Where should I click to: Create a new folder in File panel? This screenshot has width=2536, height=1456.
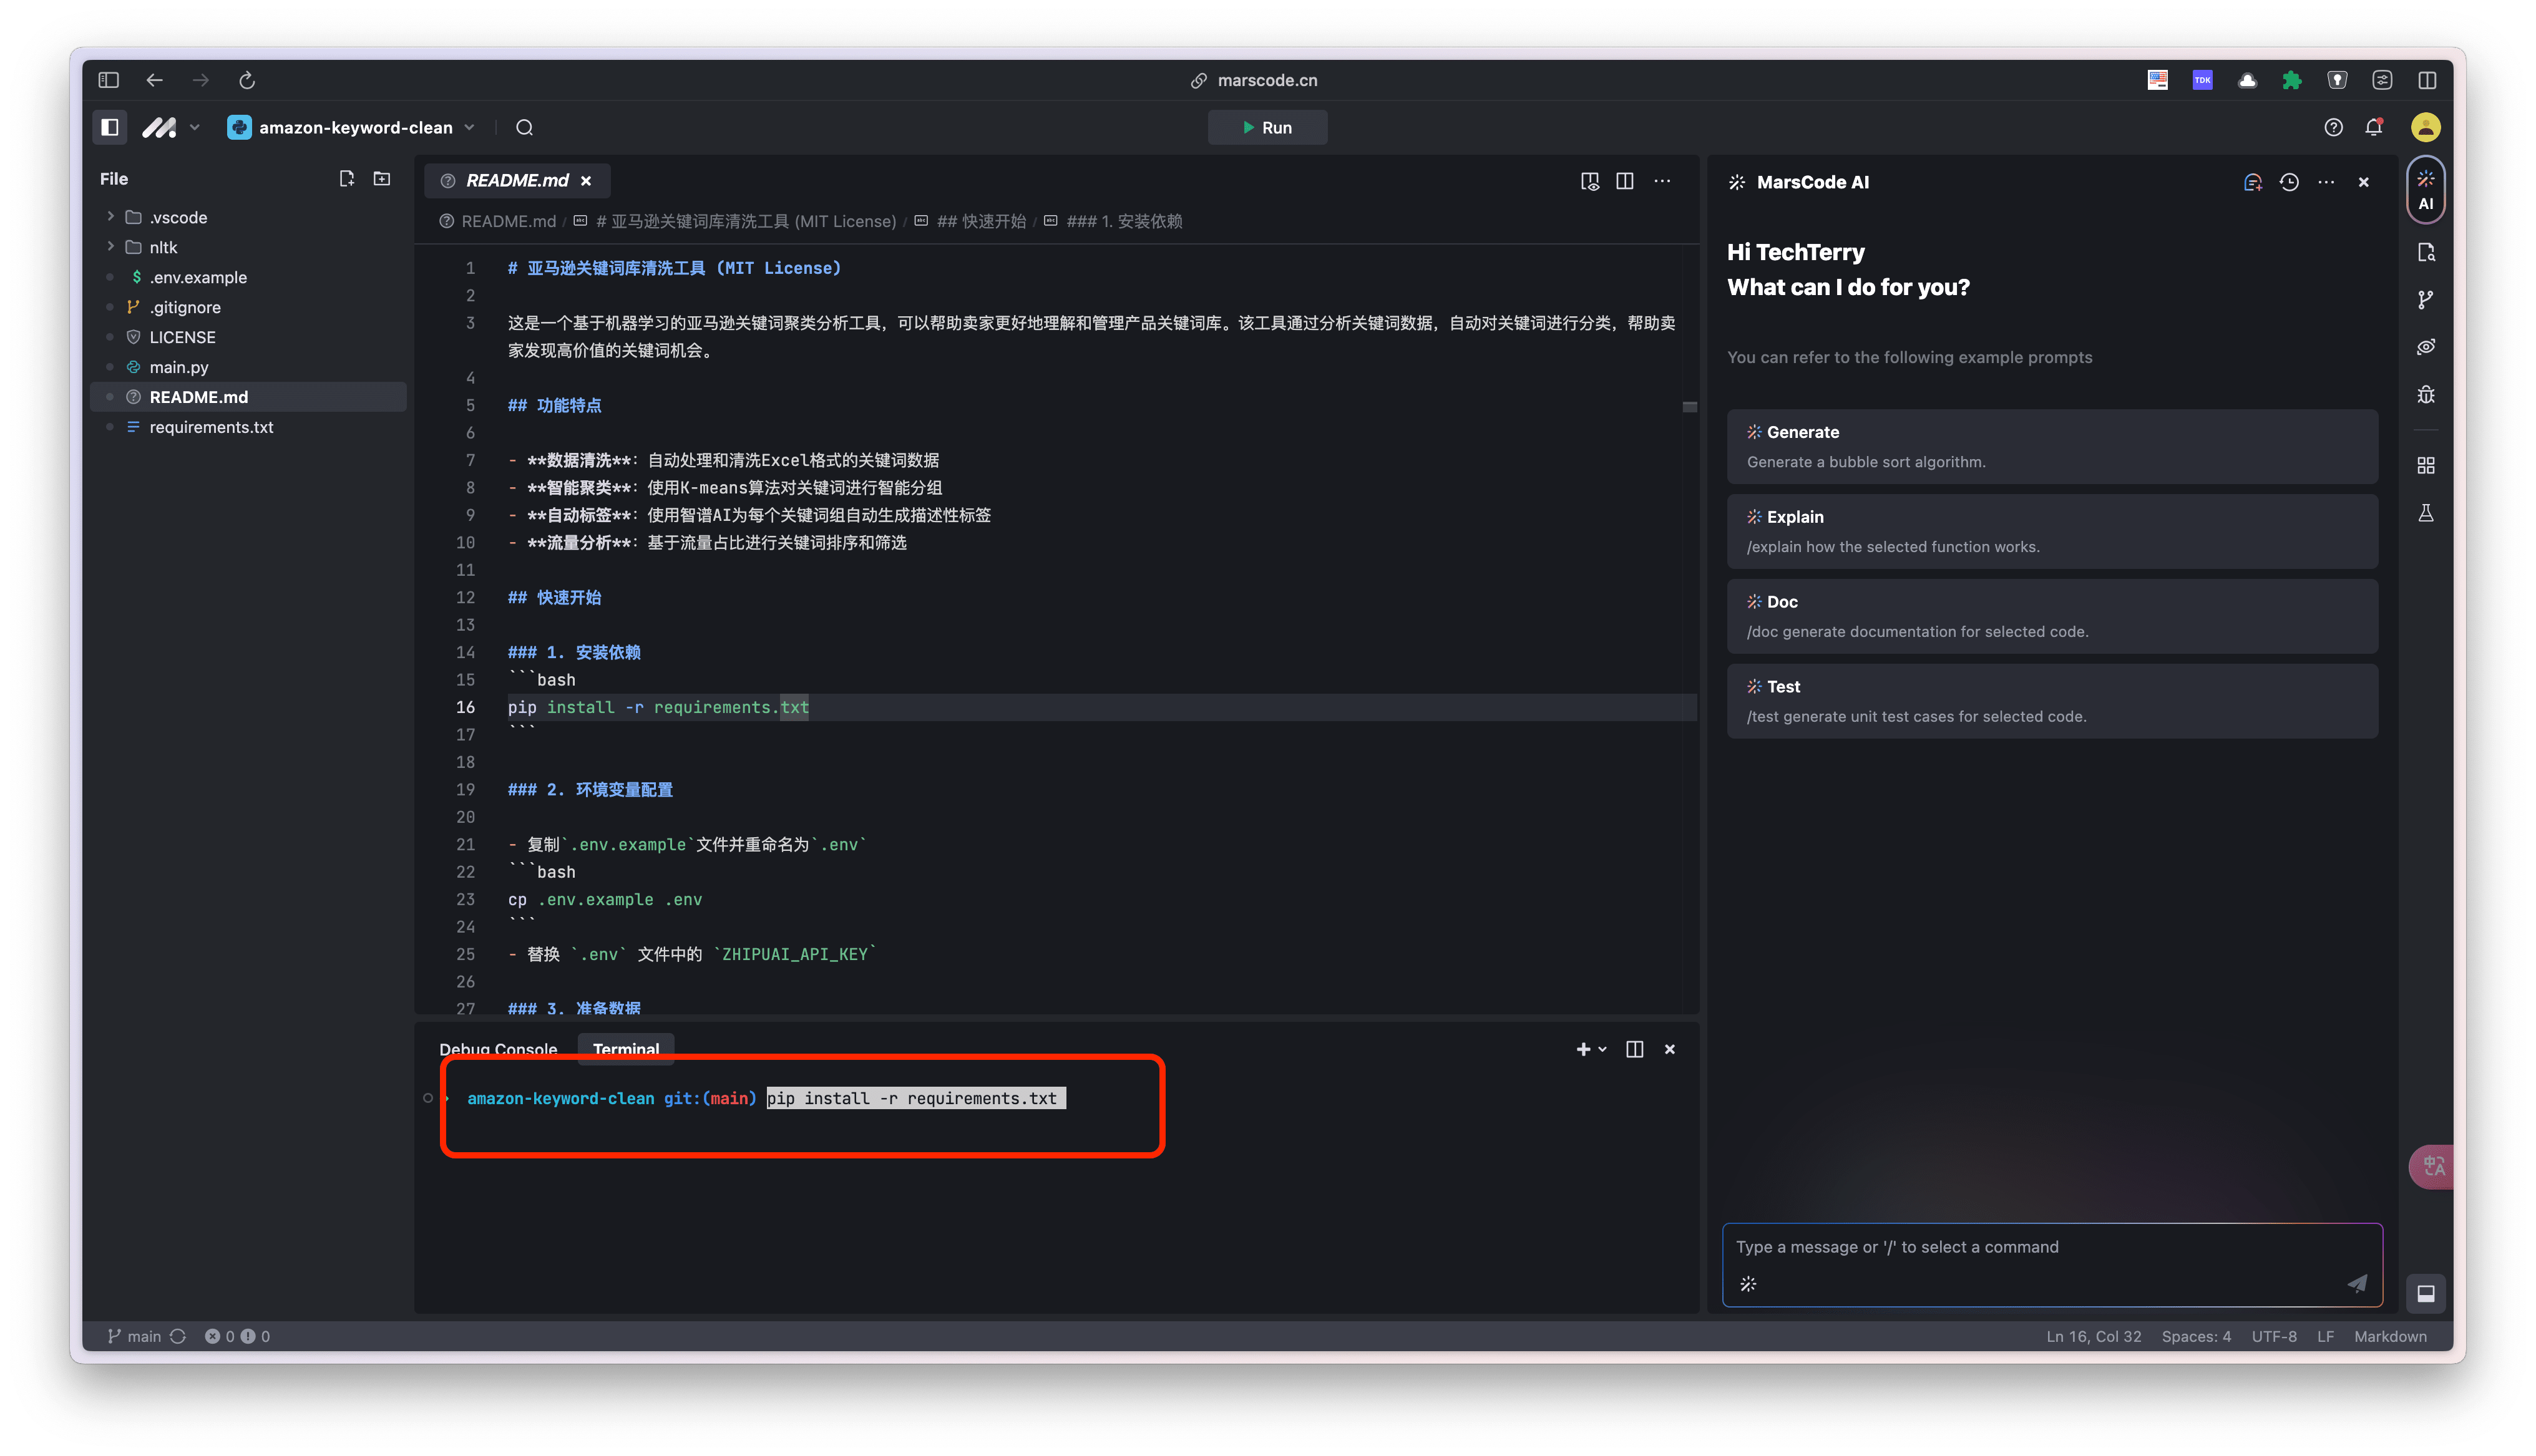(382, 178)
